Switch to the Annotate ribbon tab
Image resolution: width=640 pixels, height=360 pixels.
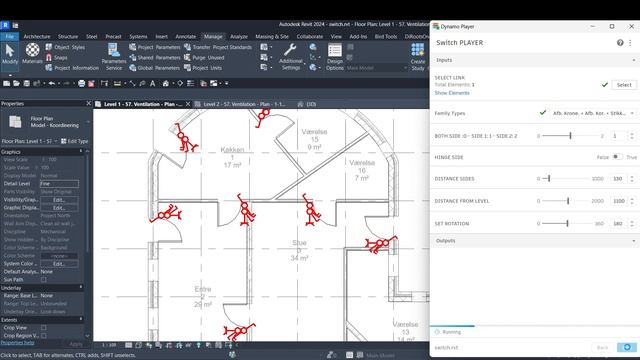pos(186,36)
